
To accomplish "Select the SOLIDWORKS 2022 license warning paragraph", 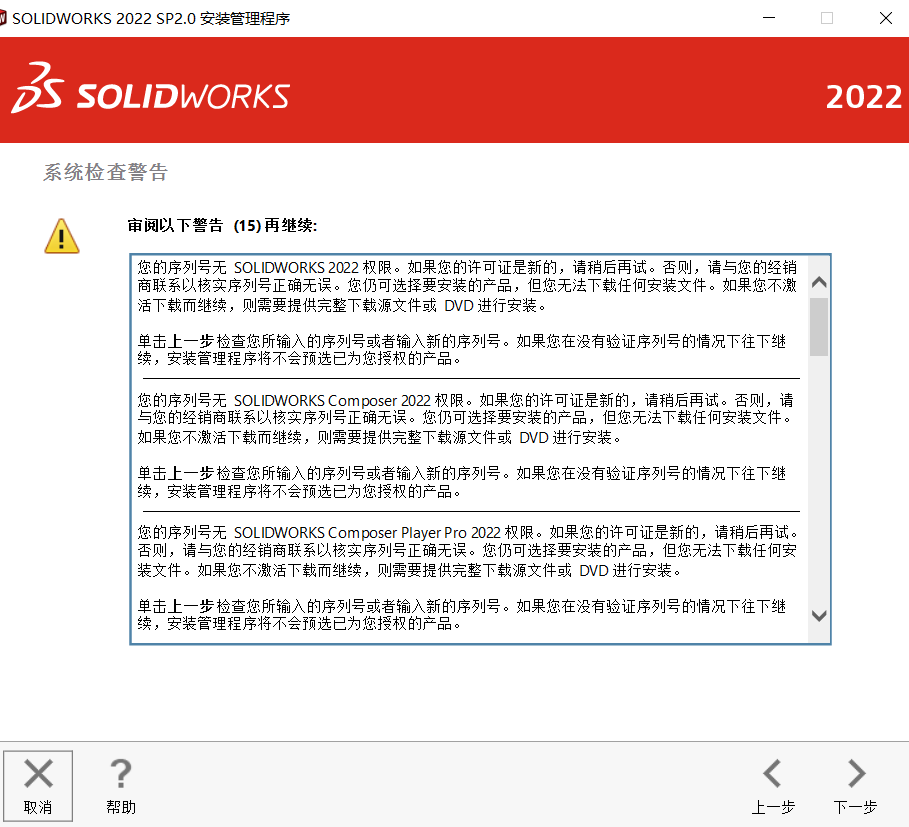I will point(467,286).
